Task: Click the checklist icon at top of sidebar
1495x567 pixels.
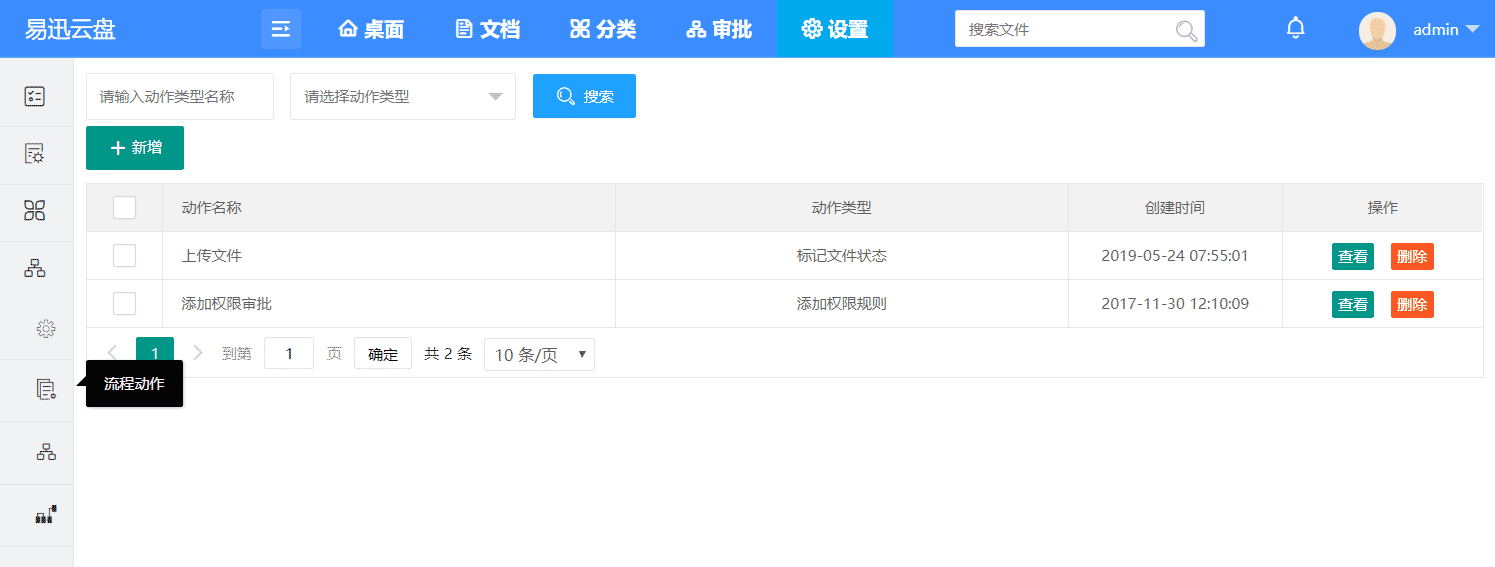Action: (35, 97)
